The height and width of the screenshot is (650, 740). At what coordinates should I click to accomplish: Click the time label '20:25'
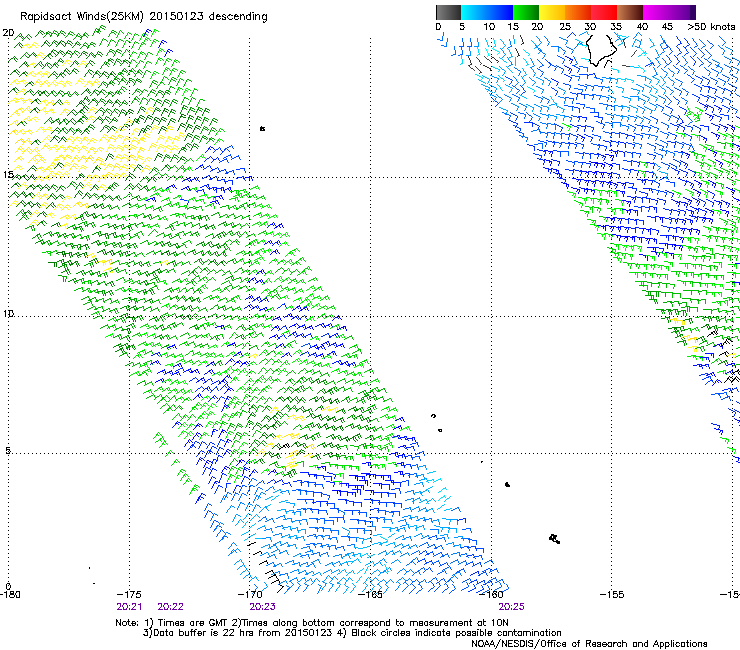pos(512,607)
